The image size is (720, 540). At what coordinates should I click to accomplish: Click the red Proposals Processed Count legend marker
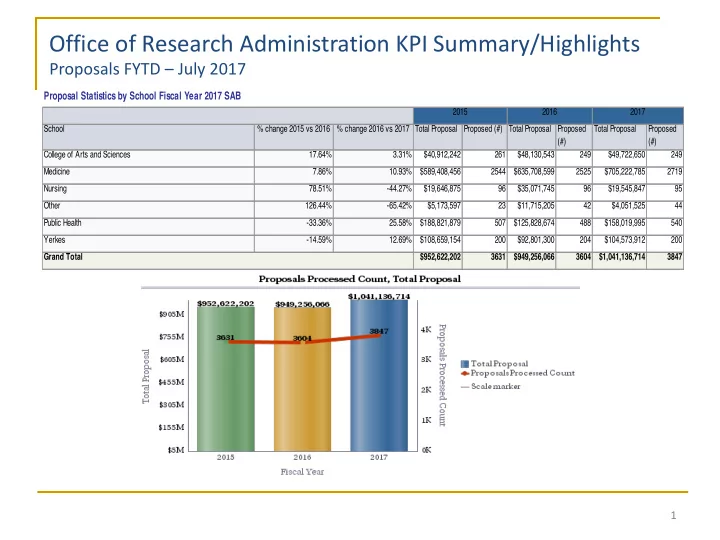click(x=465, y=373)
